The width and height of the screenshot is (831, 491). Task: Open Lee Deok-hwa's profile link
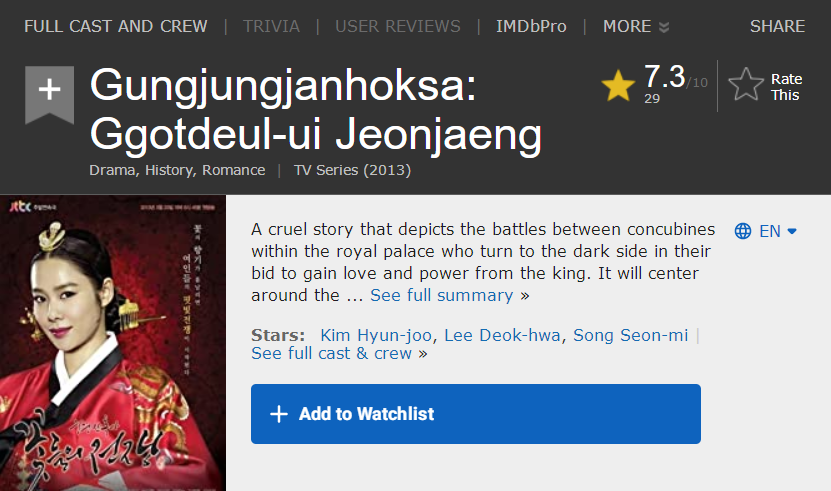tap(503, 335)
